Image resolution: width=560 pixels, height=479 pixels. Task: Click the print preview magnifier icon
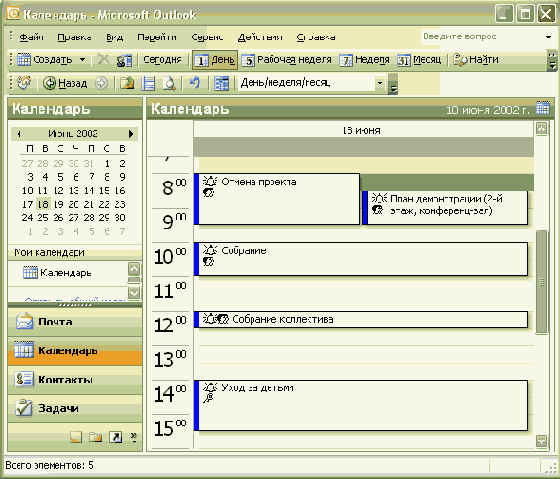point(169,83)
